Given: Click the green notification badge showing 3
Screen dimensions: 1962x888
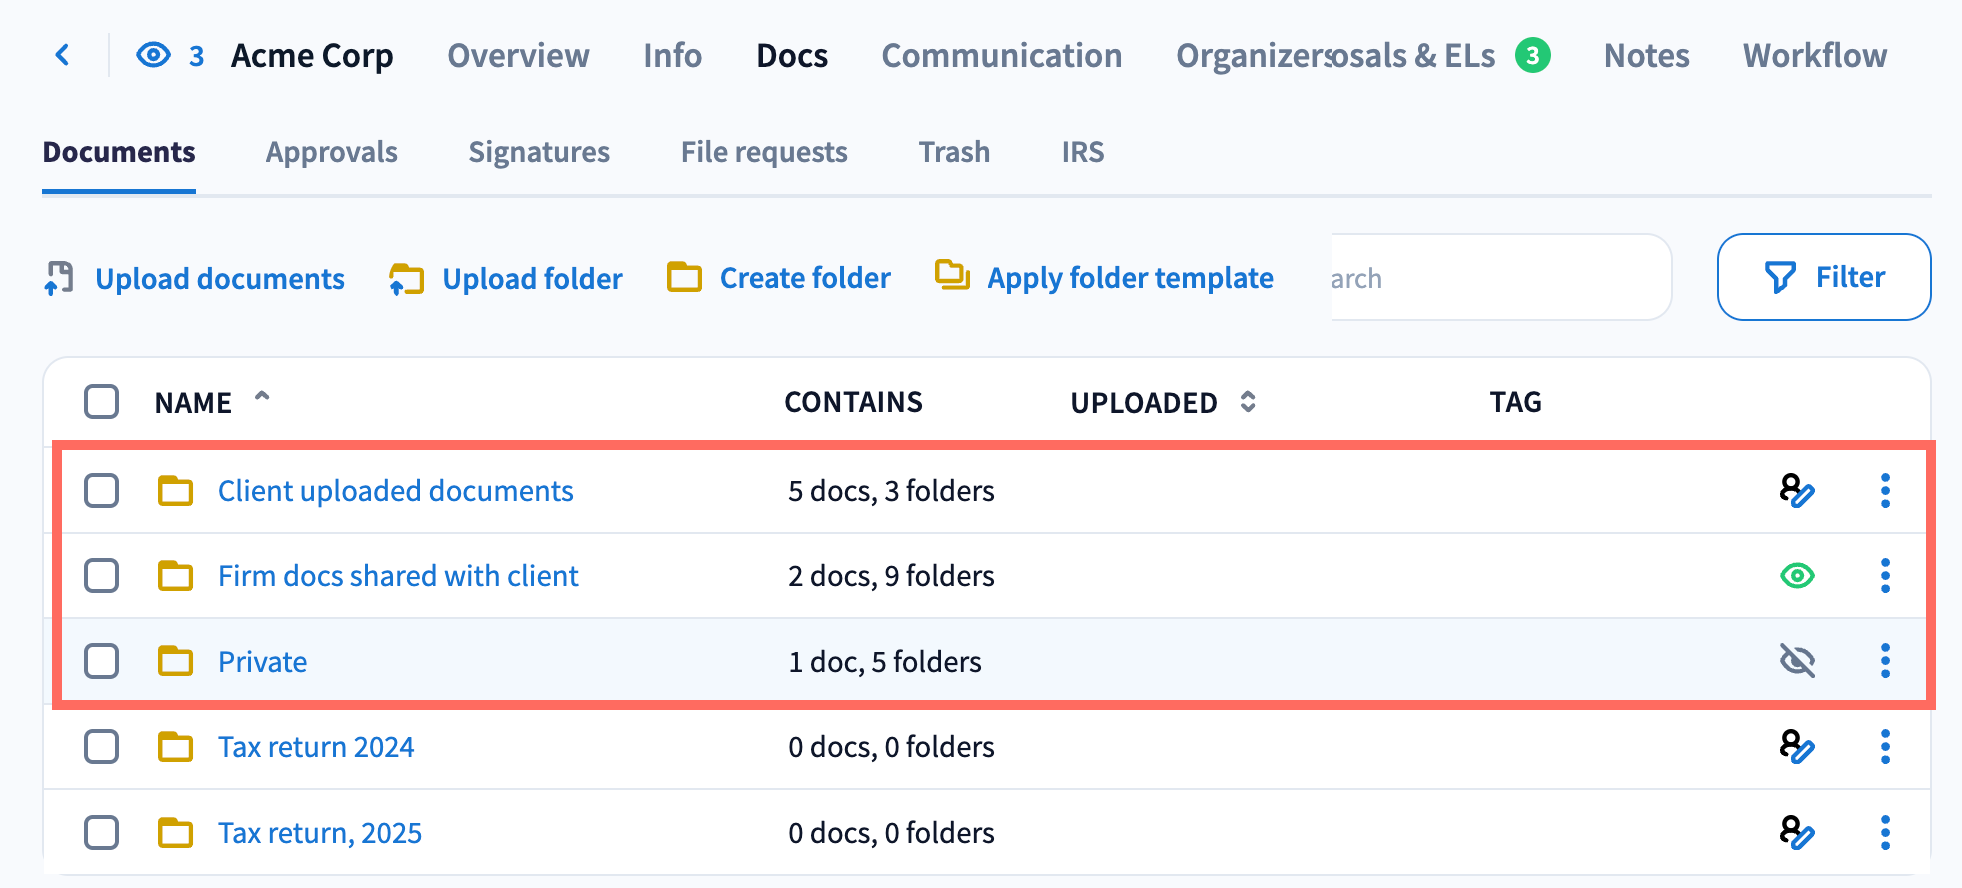Looking at the screenshot, I should click(x=1532, y=56).
